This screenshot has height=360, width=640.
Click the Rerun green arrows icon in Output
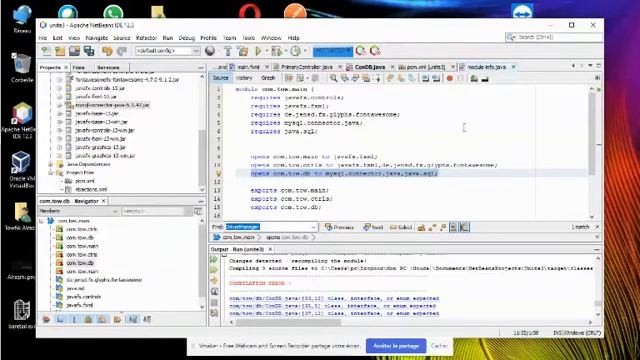point(214,260)
